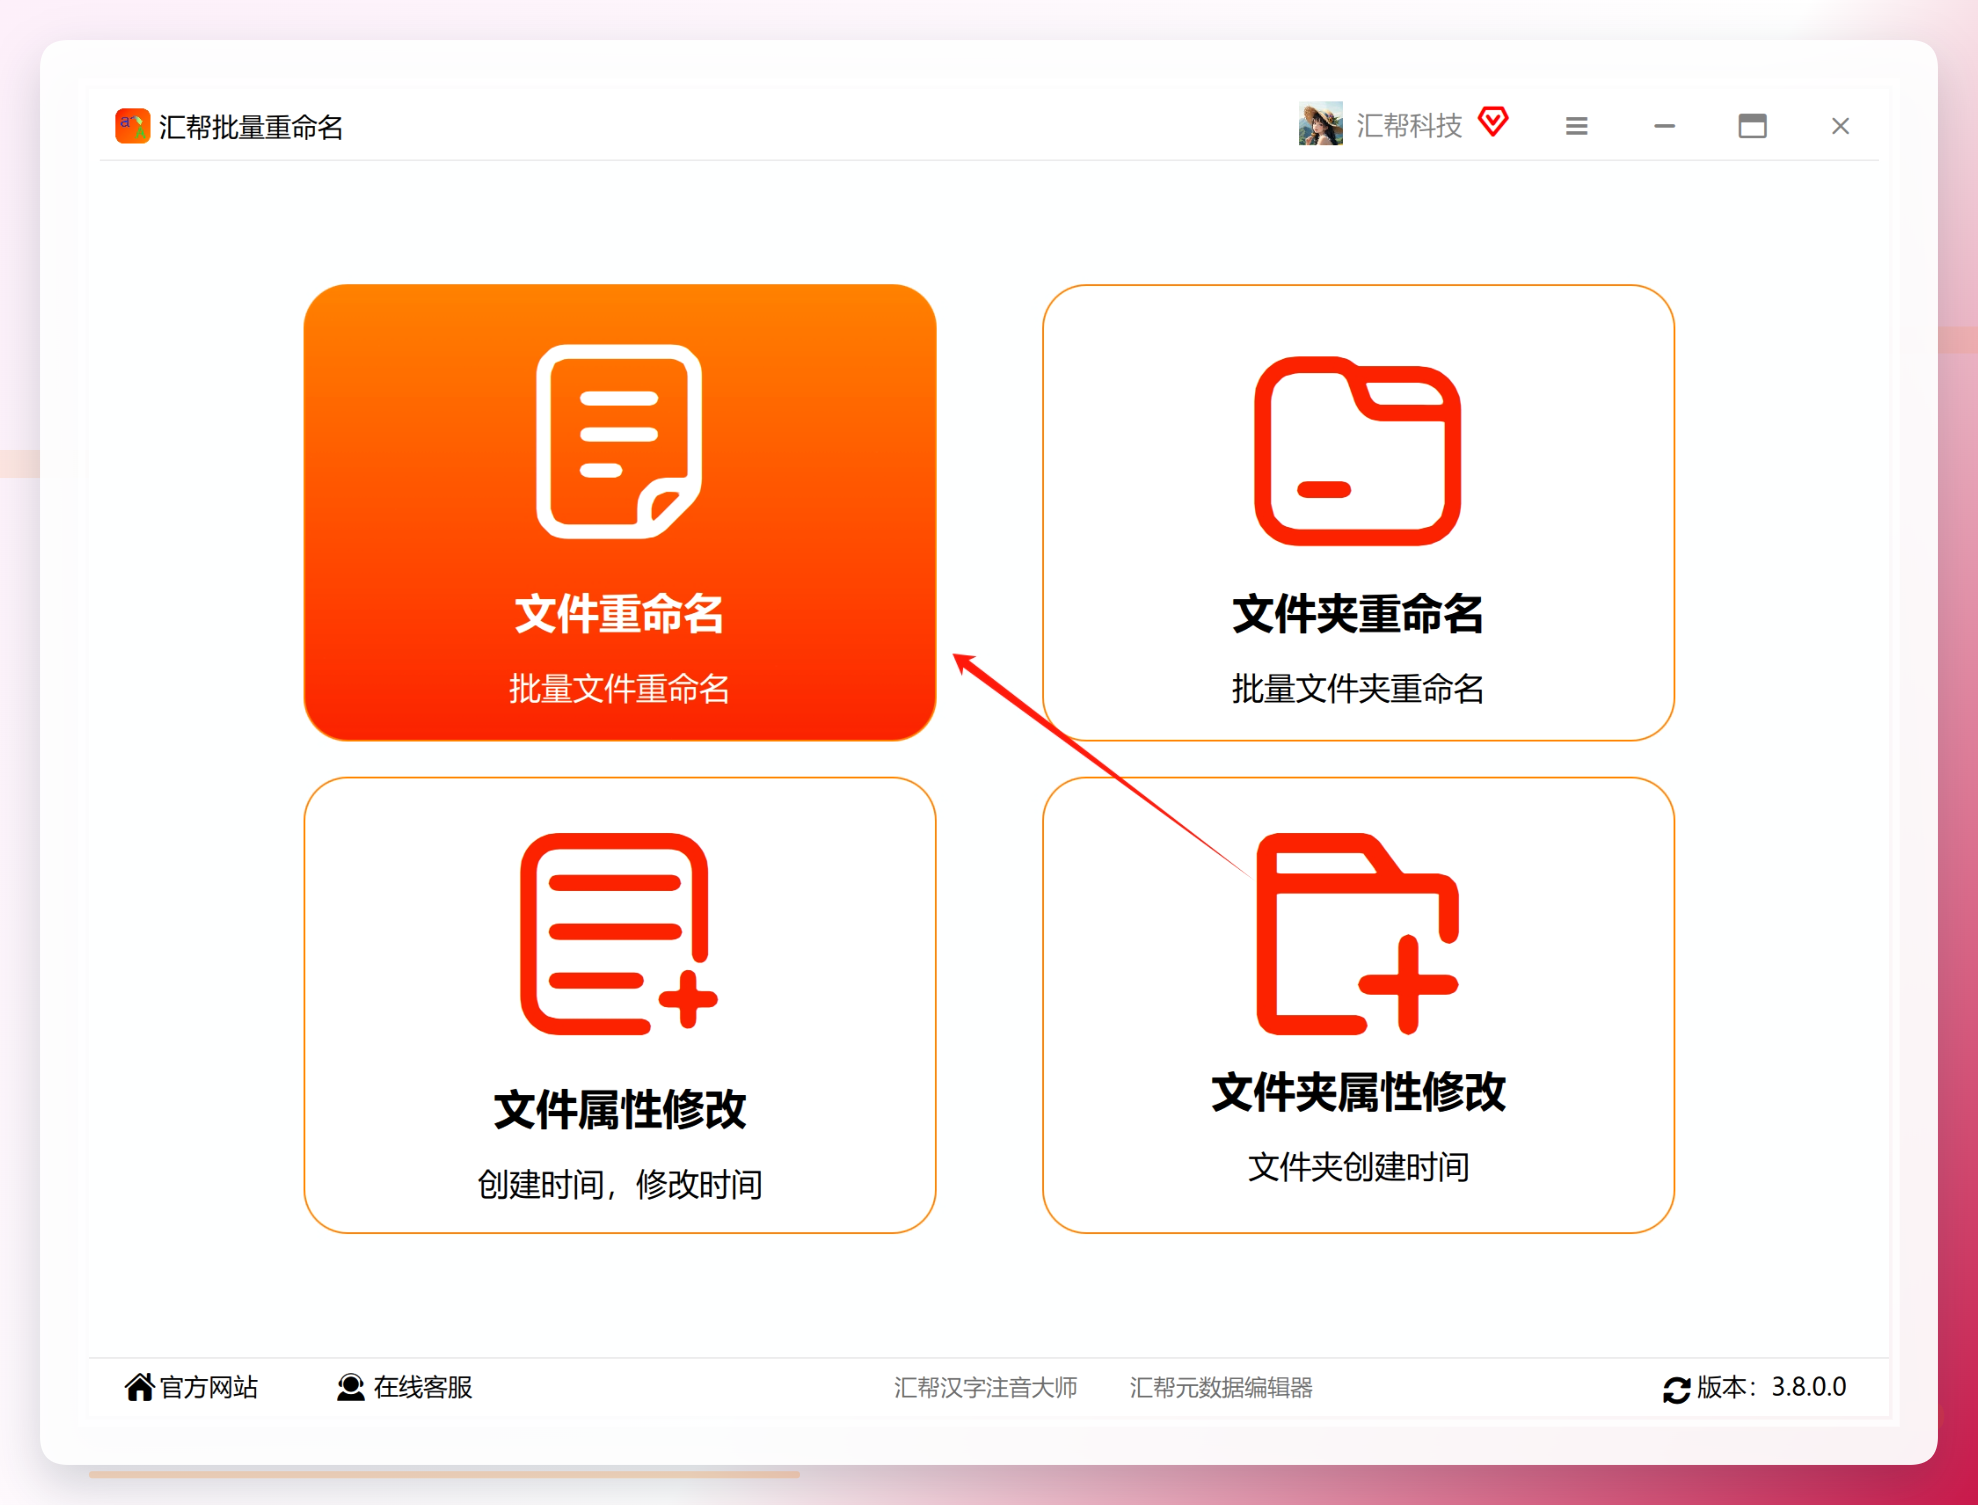
Task: Click the home icon beside 官方网站
Action: coord(140,1387)
